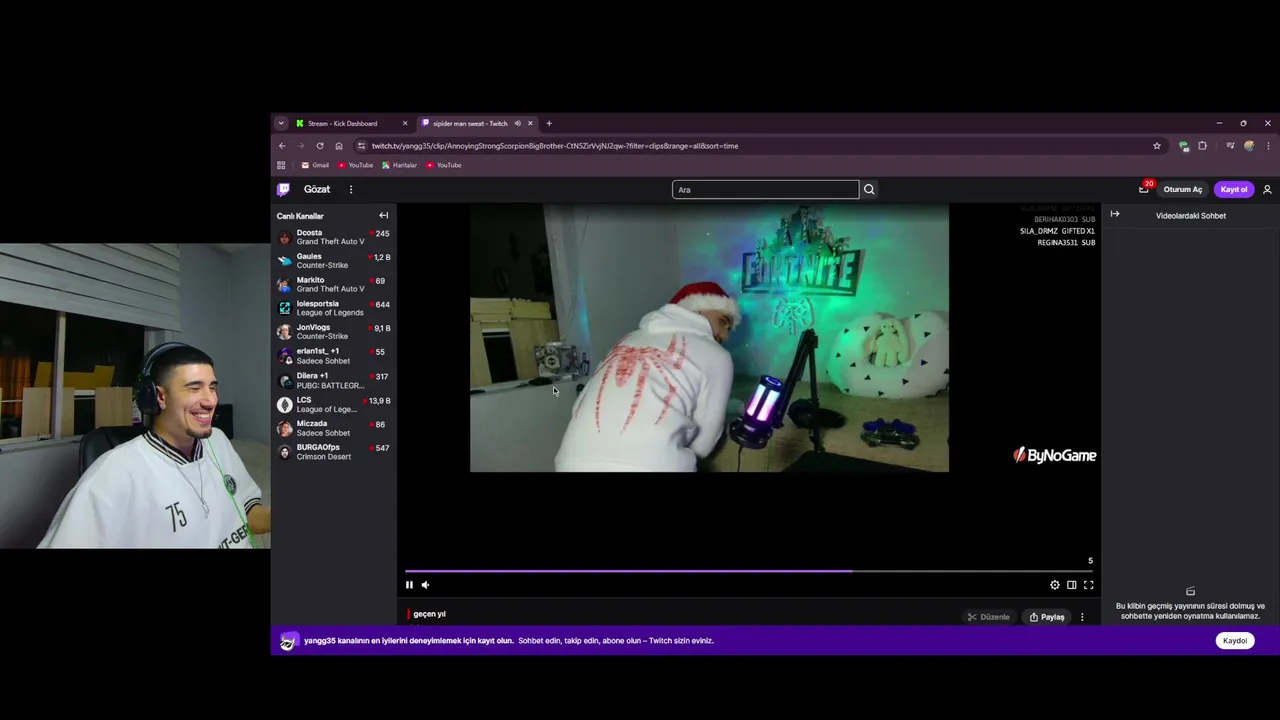Click the LCS channel avatar
Screen dimensions: 1280x720
284,405
